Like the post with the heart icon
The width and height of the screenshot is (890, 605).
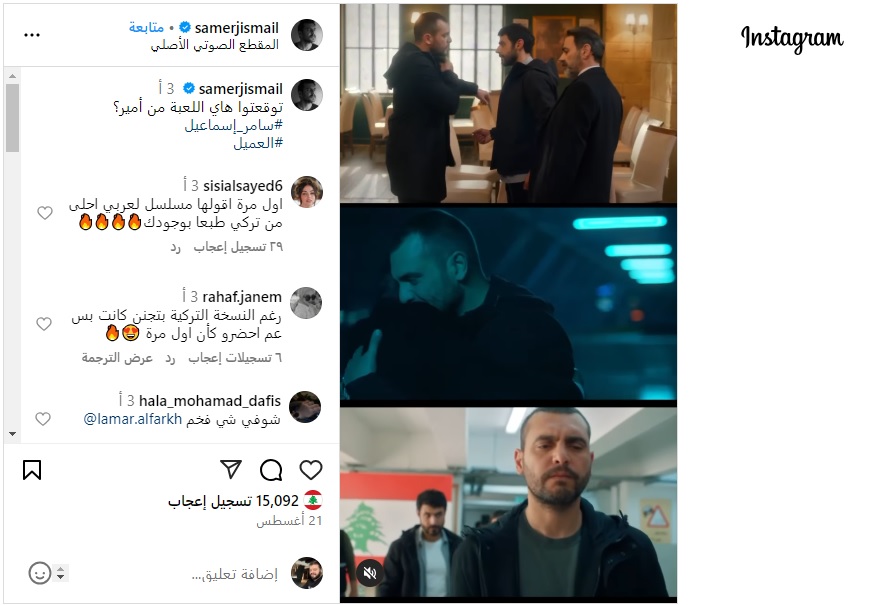(310, 470)
